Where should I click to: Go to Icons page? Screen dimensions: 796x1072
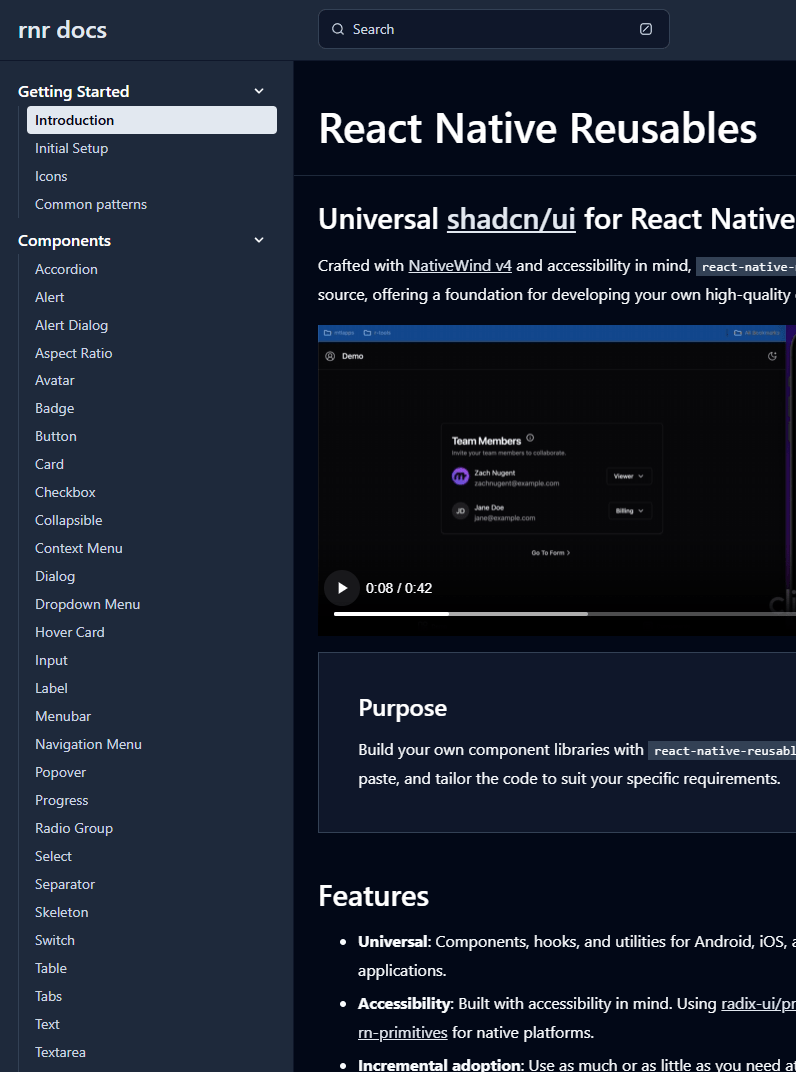click(x=51, y=176)
